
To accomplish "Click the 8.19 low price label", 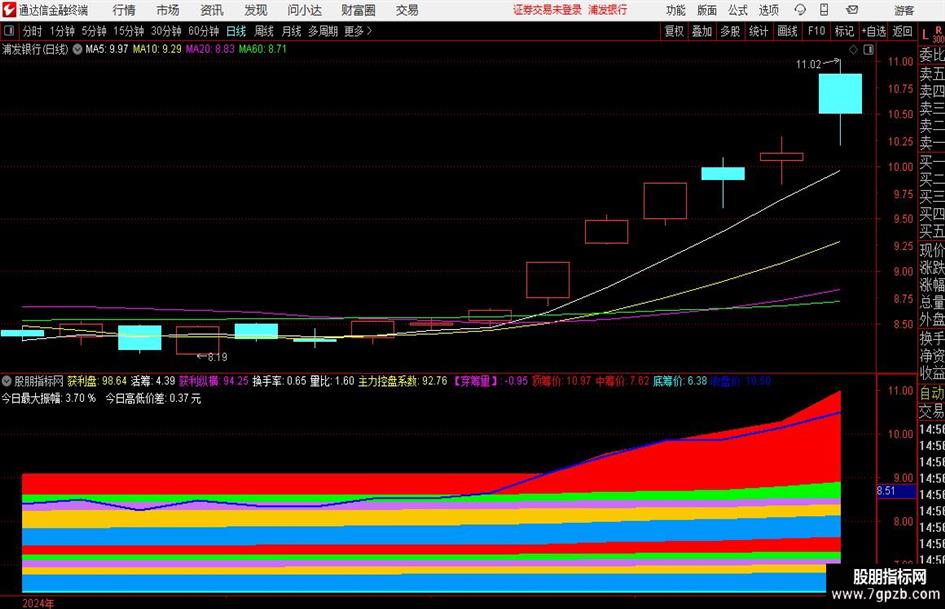I will 218,357.
